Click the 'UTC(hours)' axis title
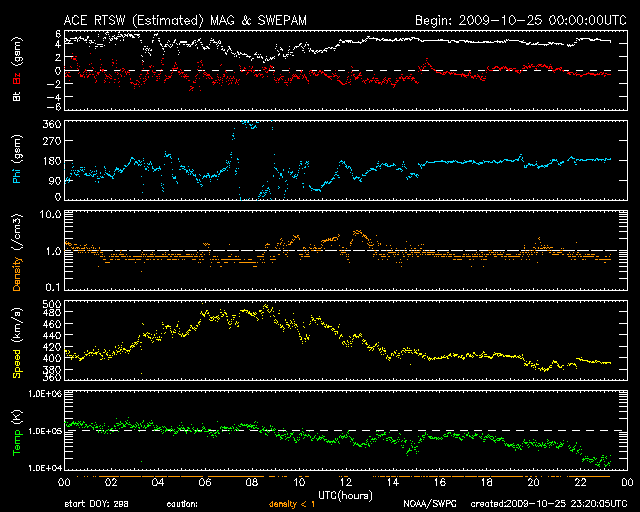The image size is (640, 512). (x=345, y=496)
